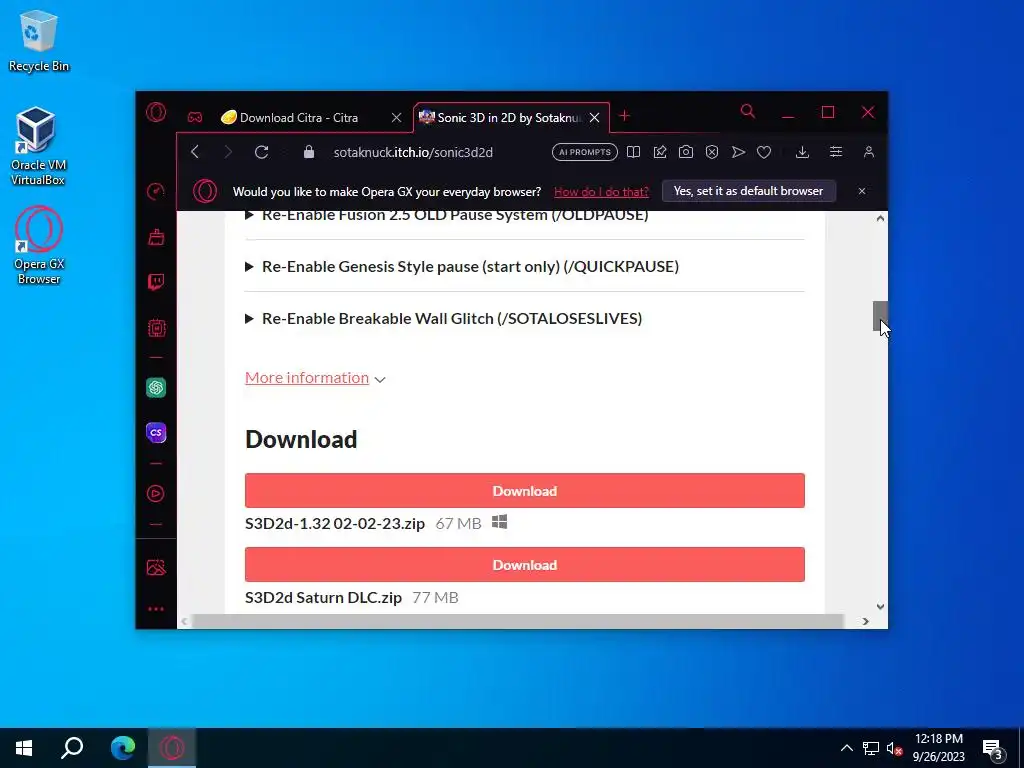1024x768 pixels.
Task: Click AI PROMPTS button in address bar
Action: (584, 152)
